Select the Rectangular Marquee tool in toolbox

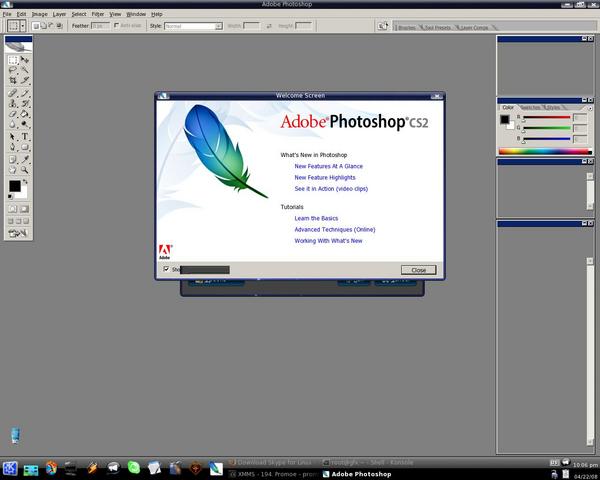(13, 60)
